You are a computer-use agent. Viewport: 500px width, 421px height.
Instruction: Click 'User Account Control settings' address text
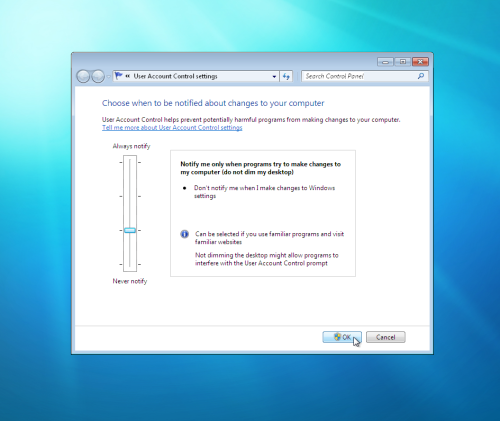click(175, 76)
